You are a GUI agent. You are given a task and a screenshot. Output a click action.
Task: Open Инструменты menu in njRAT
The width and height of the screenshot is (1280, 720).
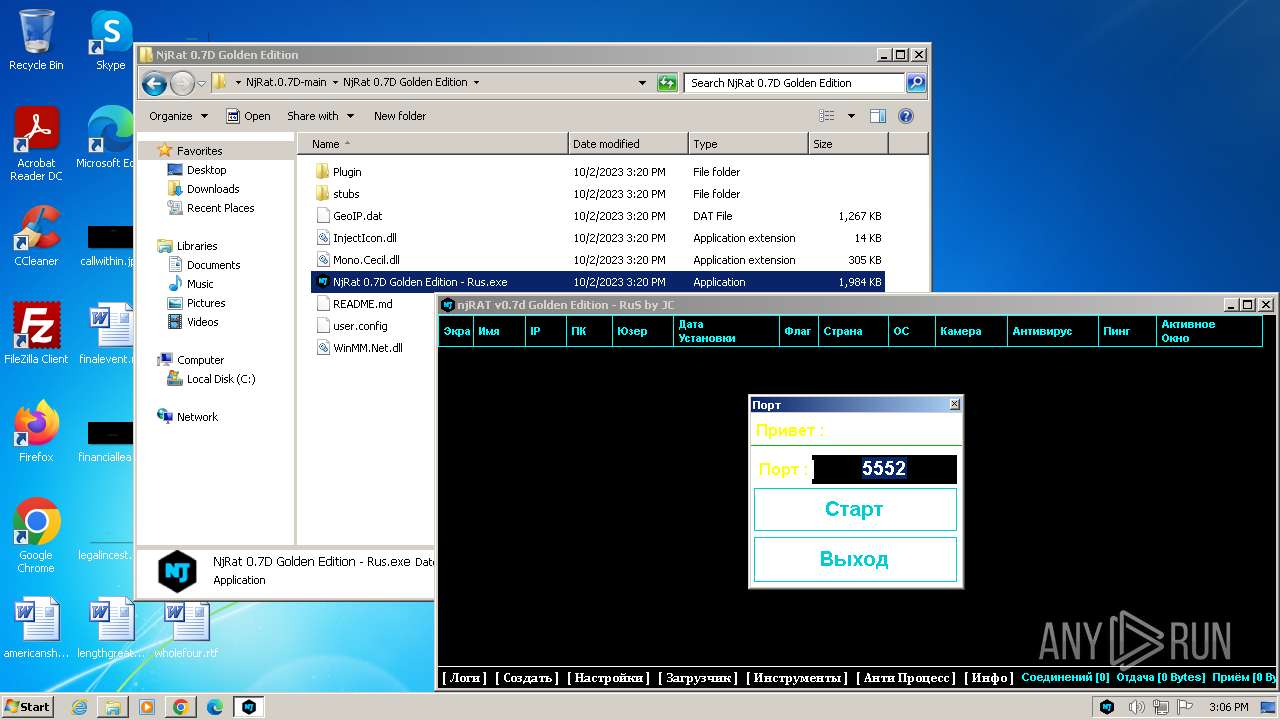[797, 678]
